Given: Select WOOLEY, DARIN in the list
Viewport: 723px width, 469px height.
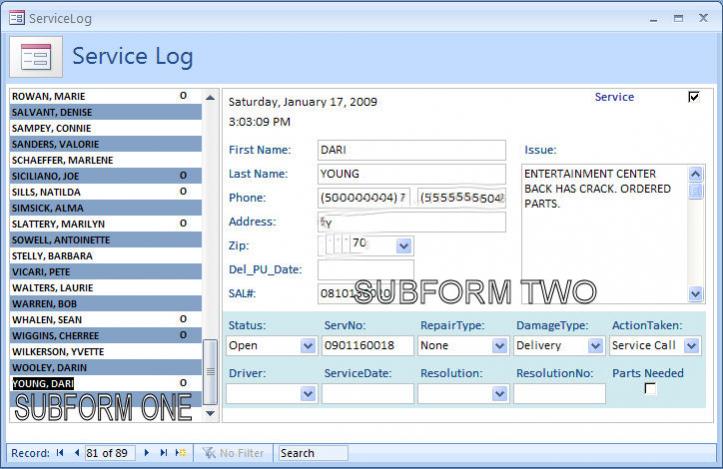Looking at the screenshot, I should coord(106,368).
